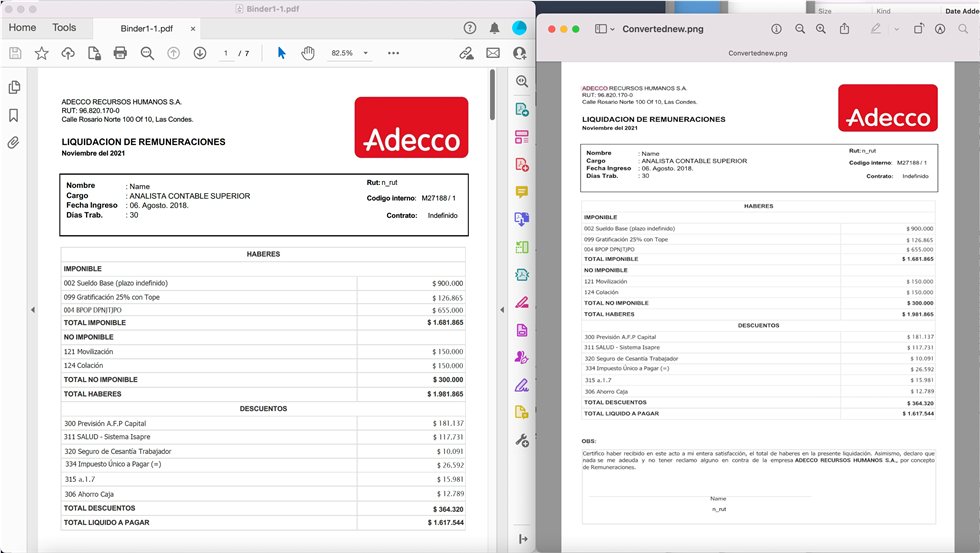Expand the highlight pen options chevron
Image resolution: width=980 pixels, height=553 pixels.
pyautogui.click(x=895, y=29)
